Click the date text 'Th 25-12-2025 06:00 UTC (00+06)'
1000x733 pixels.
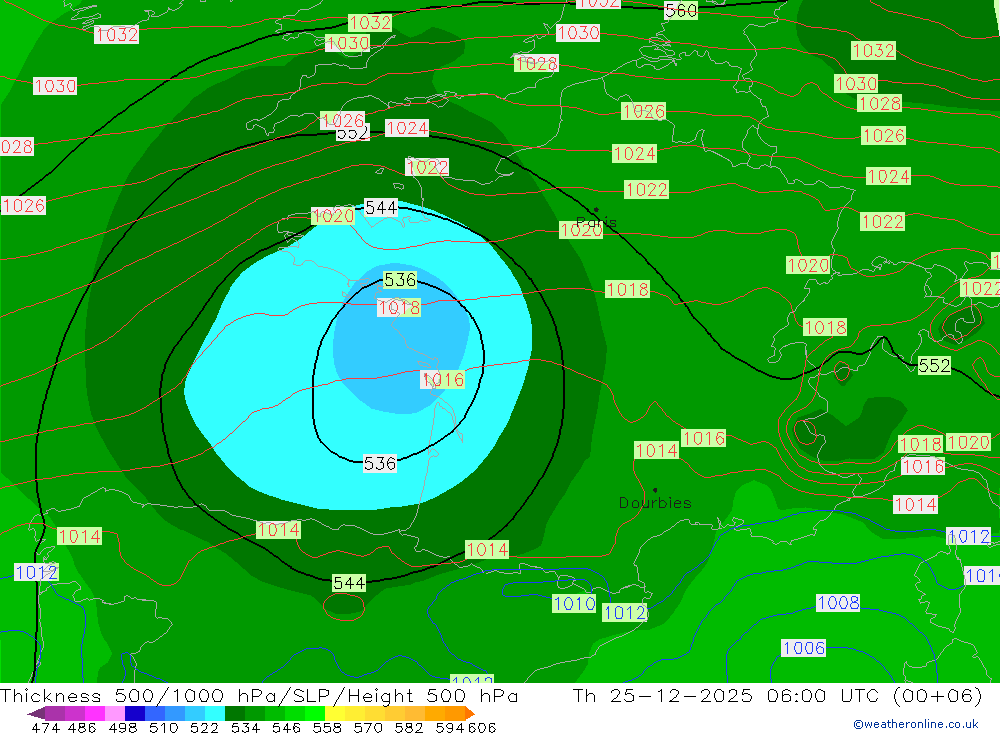(x=777, y=695)
